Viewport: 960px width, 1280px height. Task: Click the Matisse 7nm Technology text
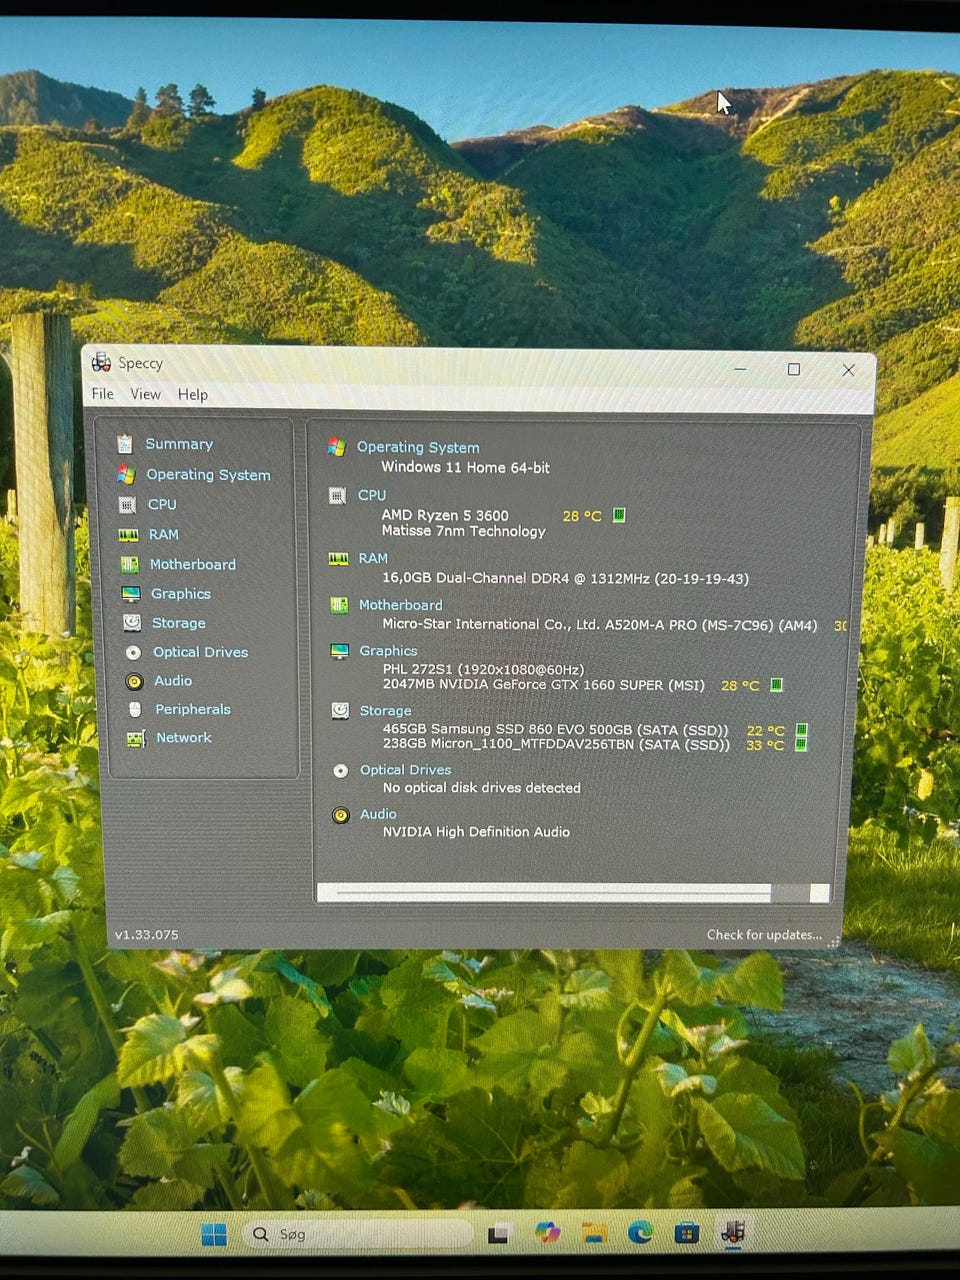pyautogui.click(x=463, y=531)
